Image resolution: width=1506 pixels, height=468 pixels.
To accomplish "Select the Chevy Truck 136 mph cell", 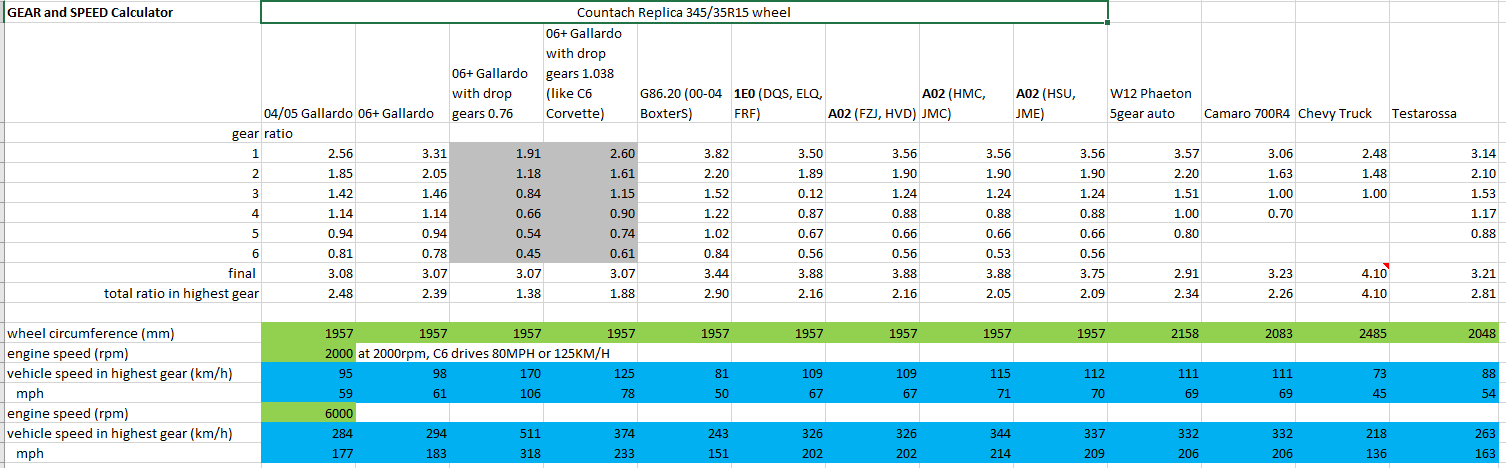I will [x=1342, y=453].
